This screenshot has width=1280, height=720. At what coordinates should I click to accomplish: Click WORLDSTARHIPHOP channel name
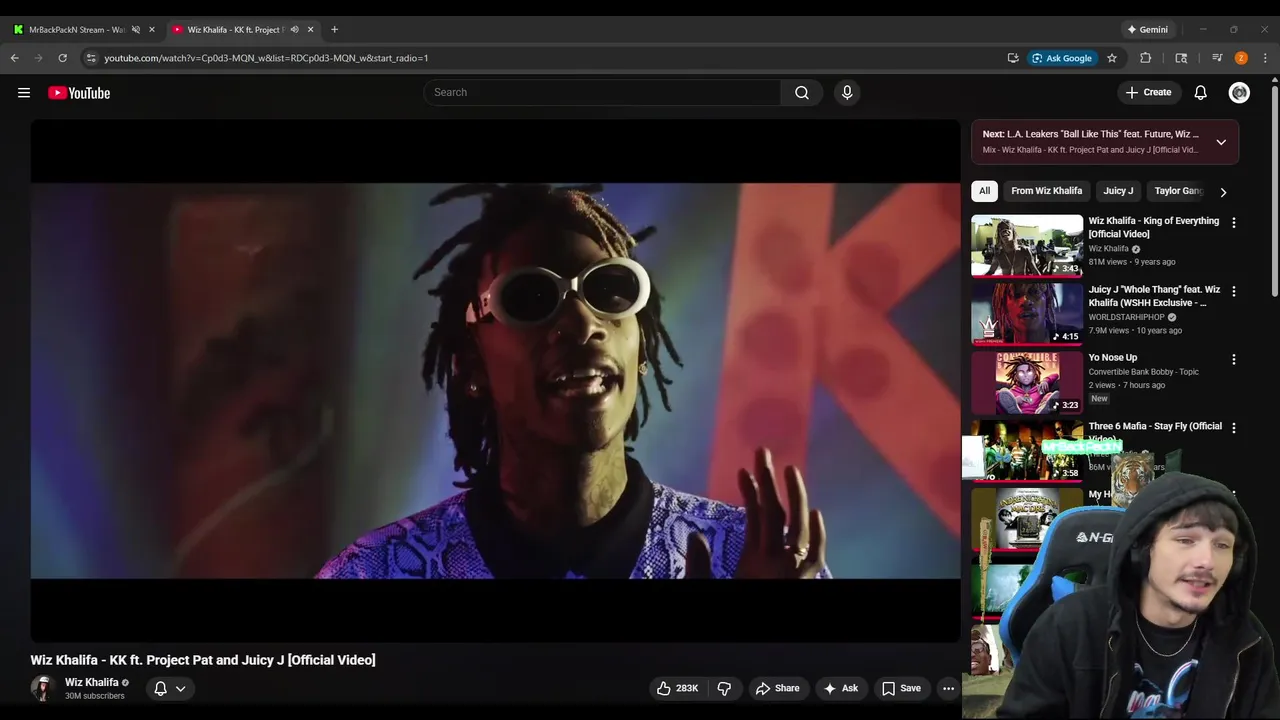[1126, 317]
